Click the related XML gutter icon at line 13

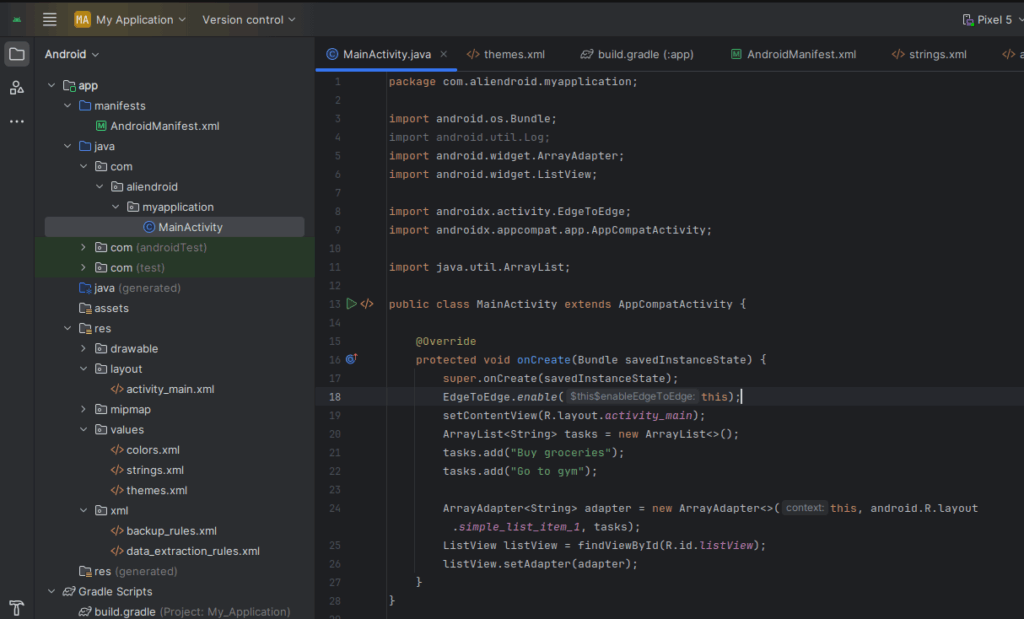tap(367, 304)
